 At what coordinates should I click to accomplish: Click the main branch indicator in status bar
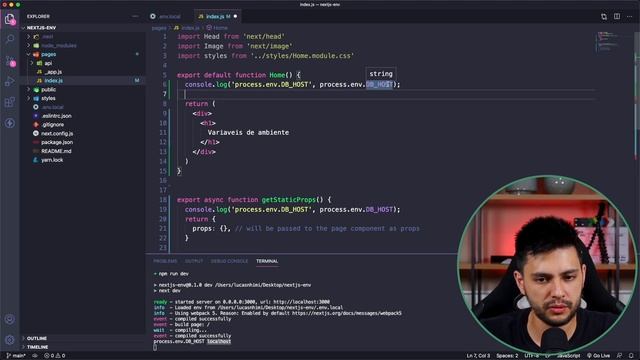click(16, 356)
